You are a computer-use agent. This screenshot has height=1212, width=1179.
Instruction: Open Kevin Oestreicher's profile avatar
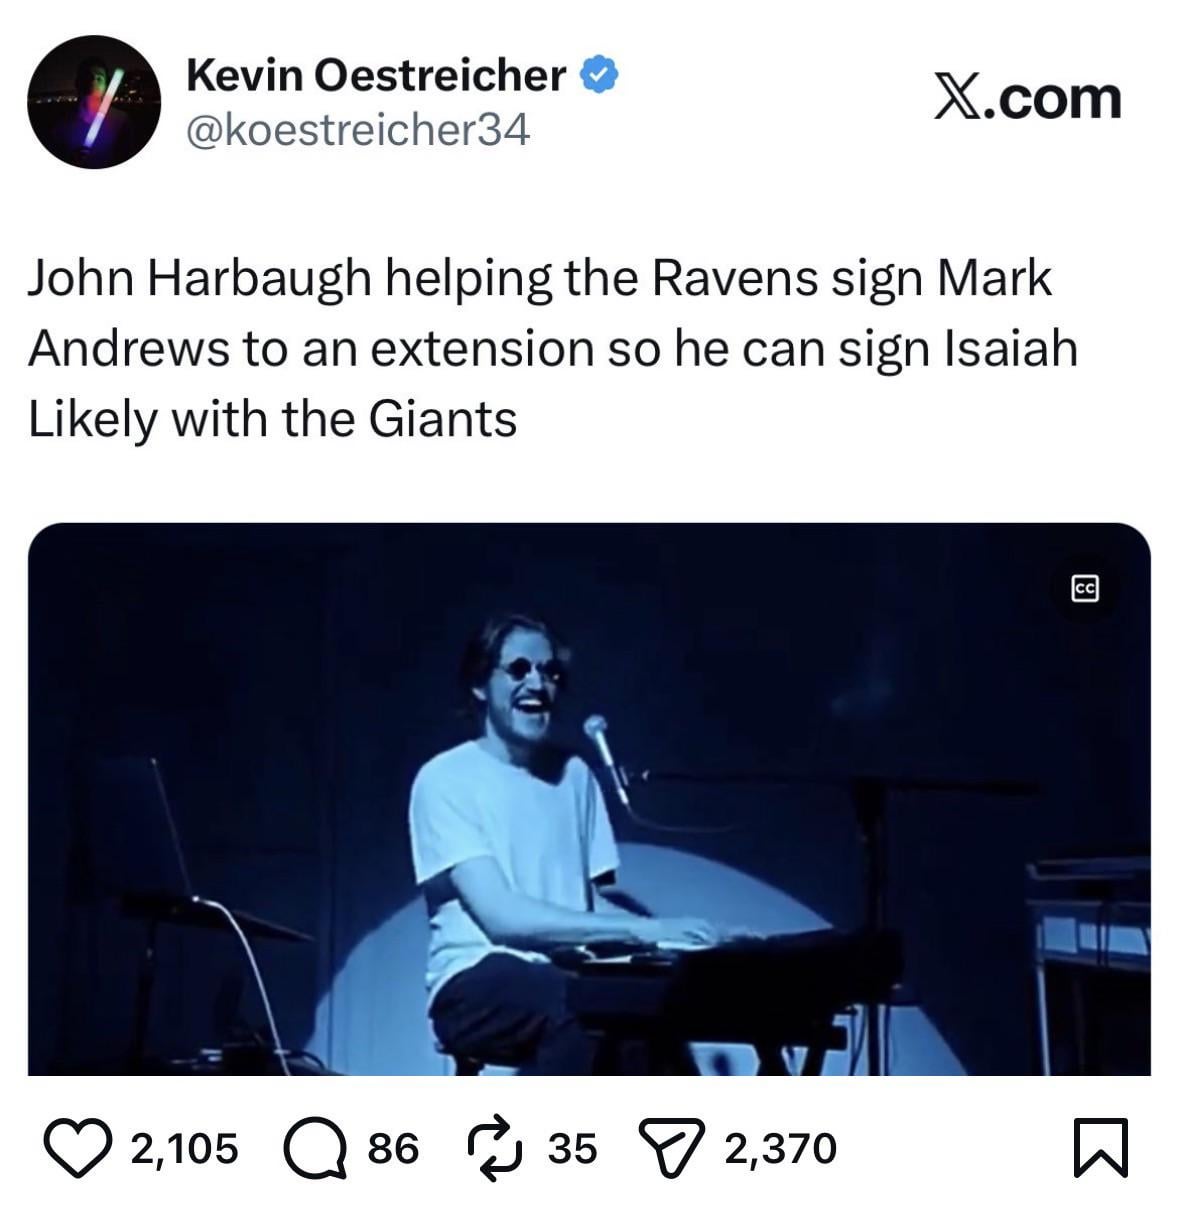[94, 102]
